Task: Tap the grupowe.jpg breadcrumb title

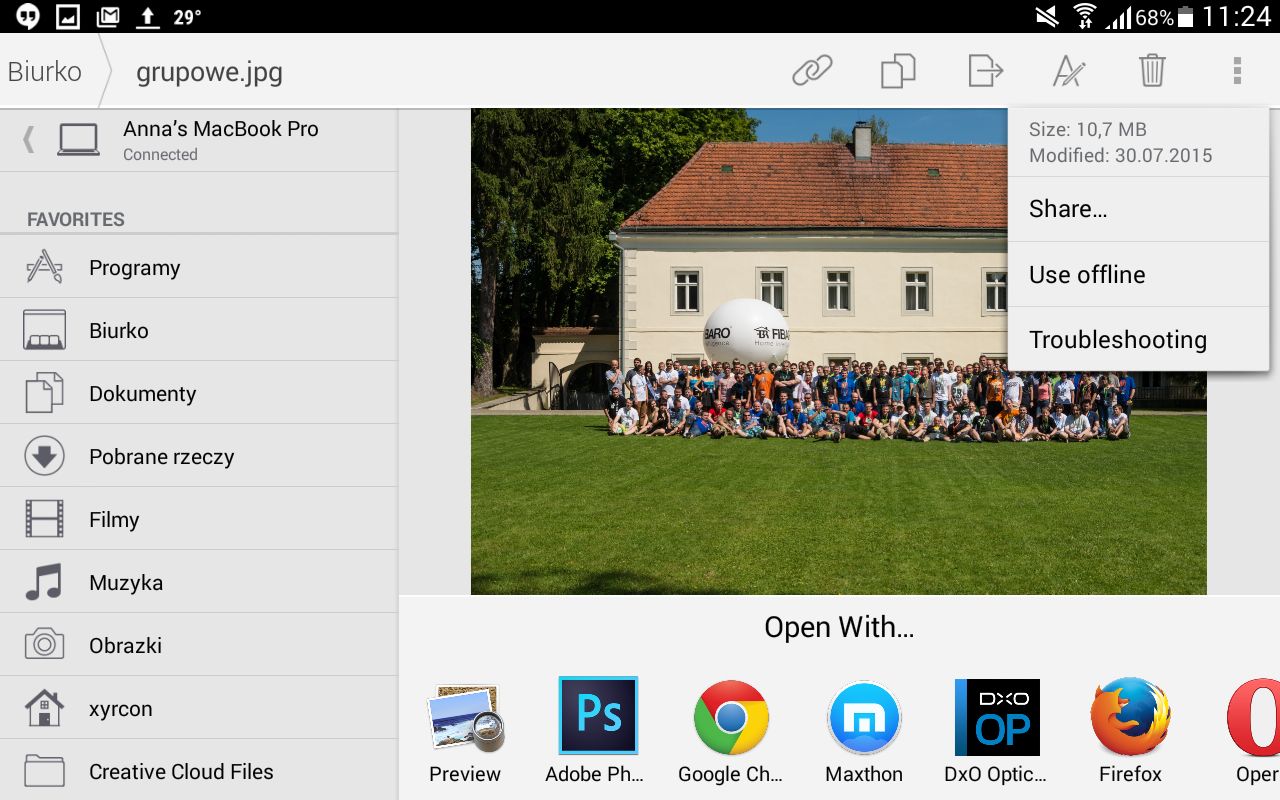Action: coord(209,72)
